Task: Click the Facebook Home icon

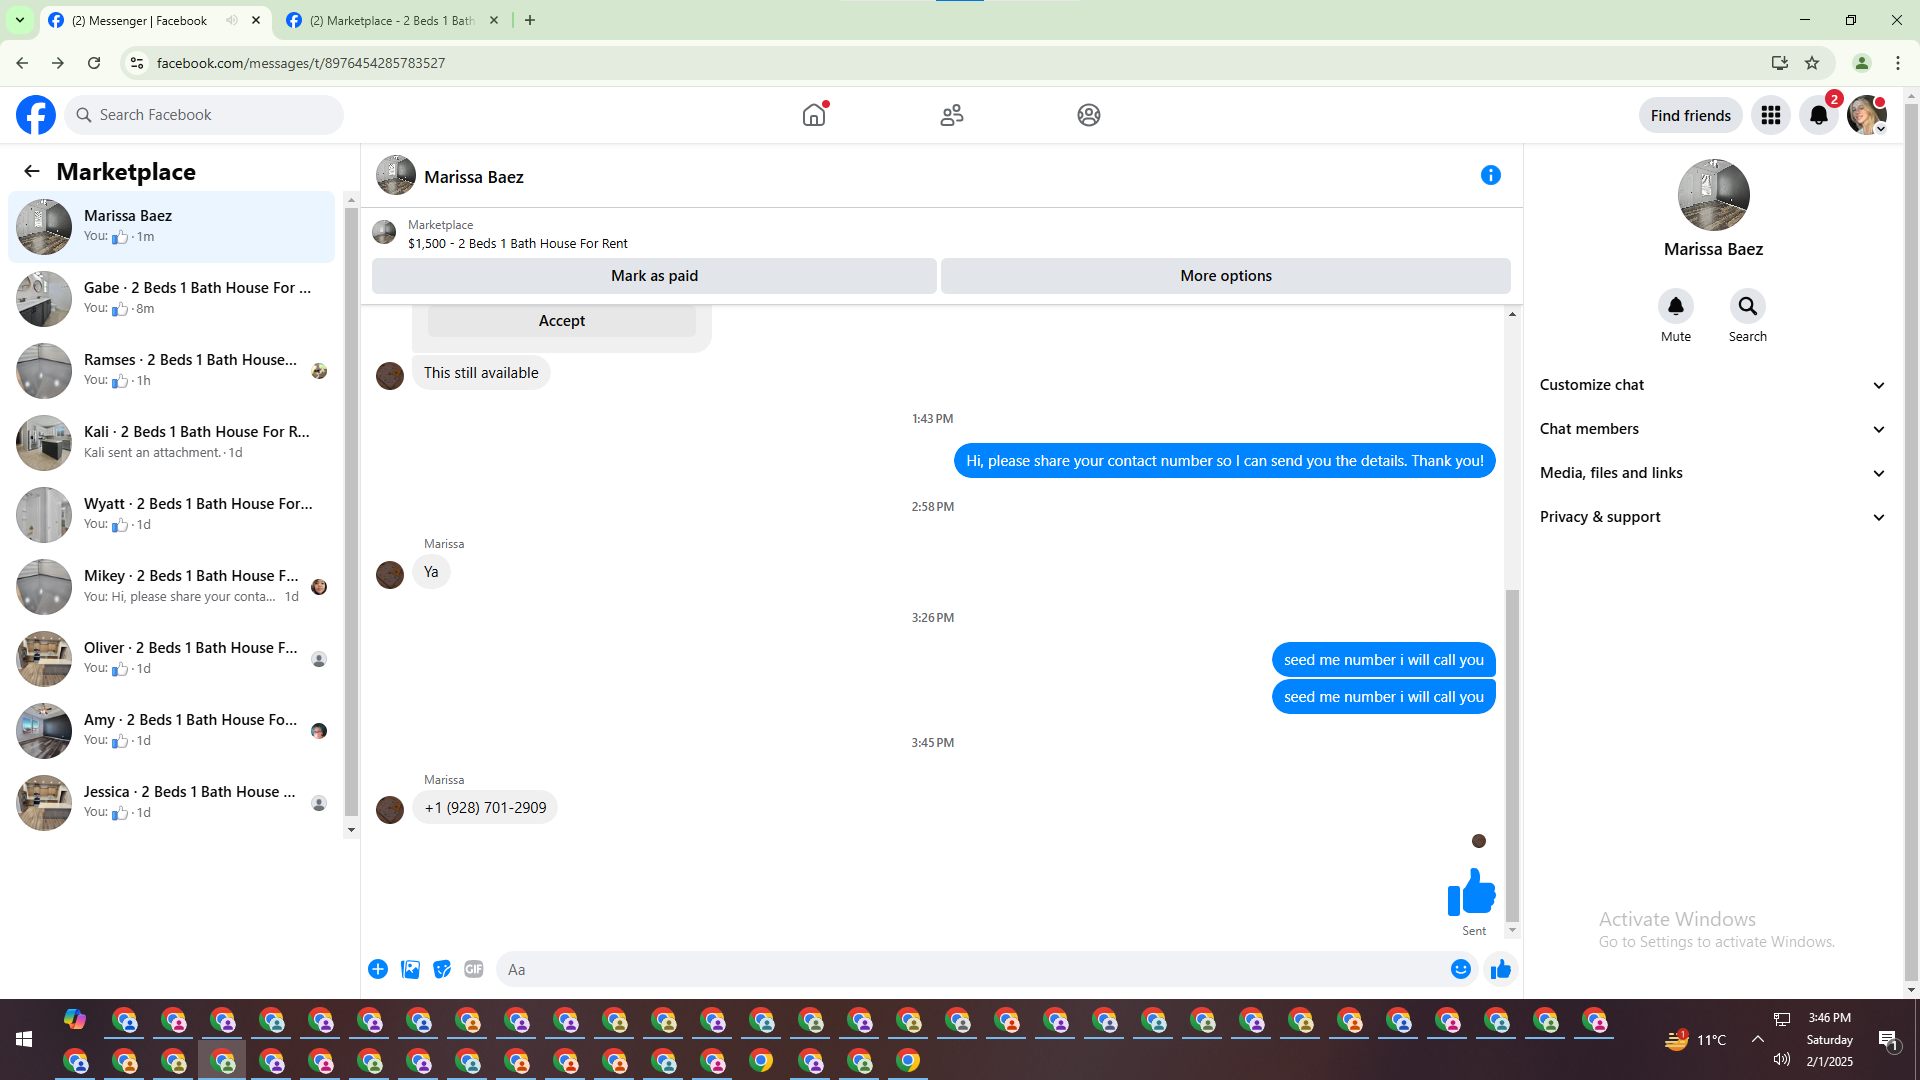Action: click(814, 115)
